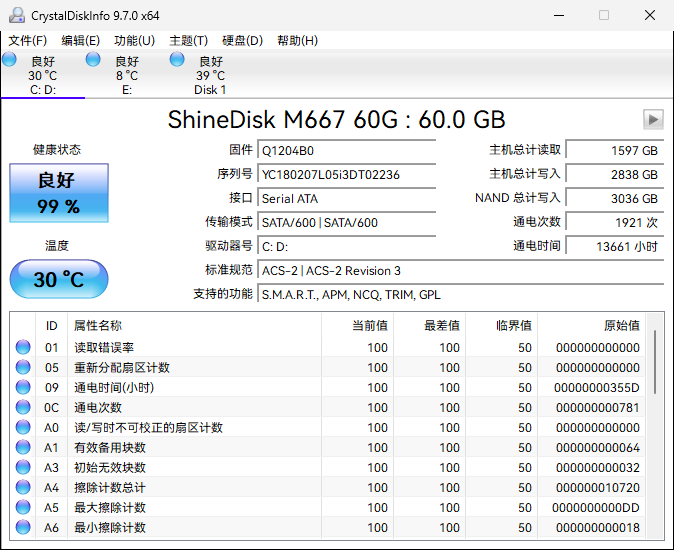Click the blue status orb for C: D:

(9, 59)
